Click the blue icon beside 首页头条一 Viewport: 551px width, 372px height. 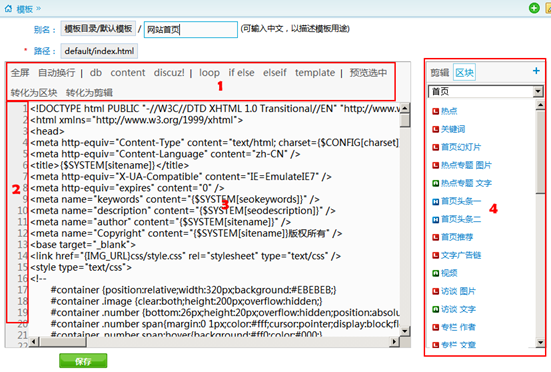pos(435,201)
